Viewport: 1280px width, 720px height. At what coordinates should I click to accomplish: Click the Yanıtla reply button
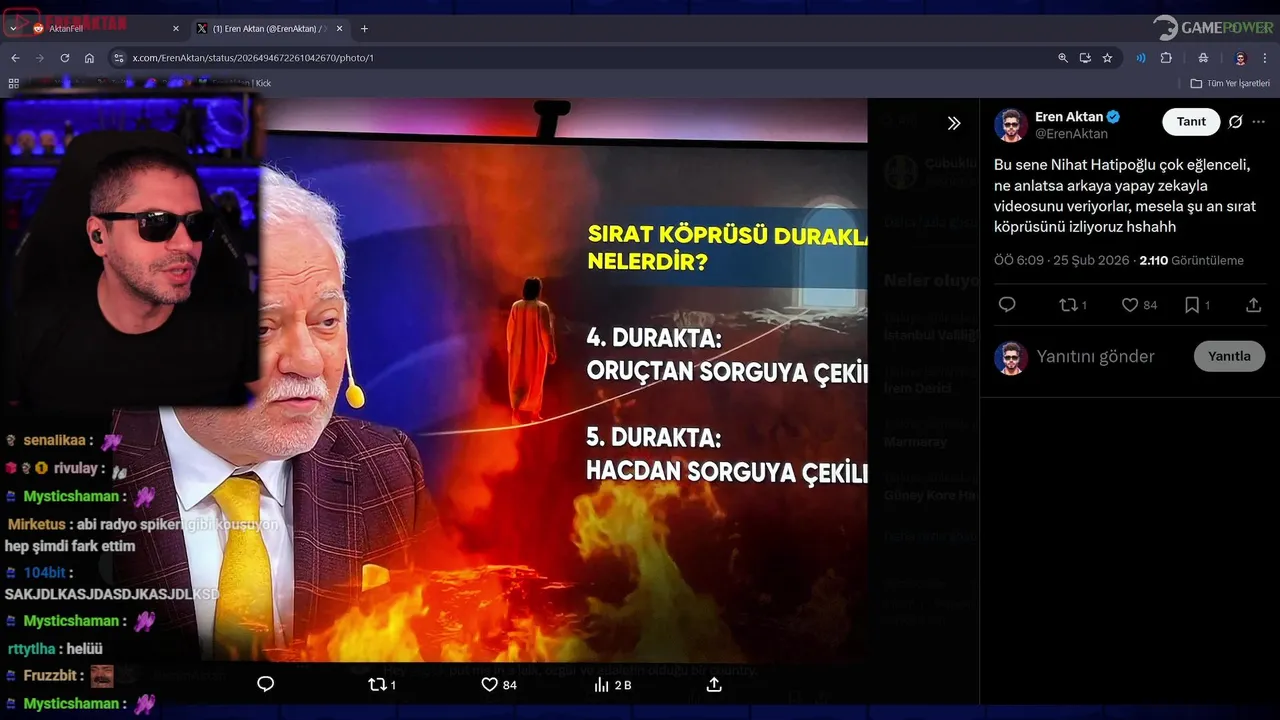[1229, 356]
